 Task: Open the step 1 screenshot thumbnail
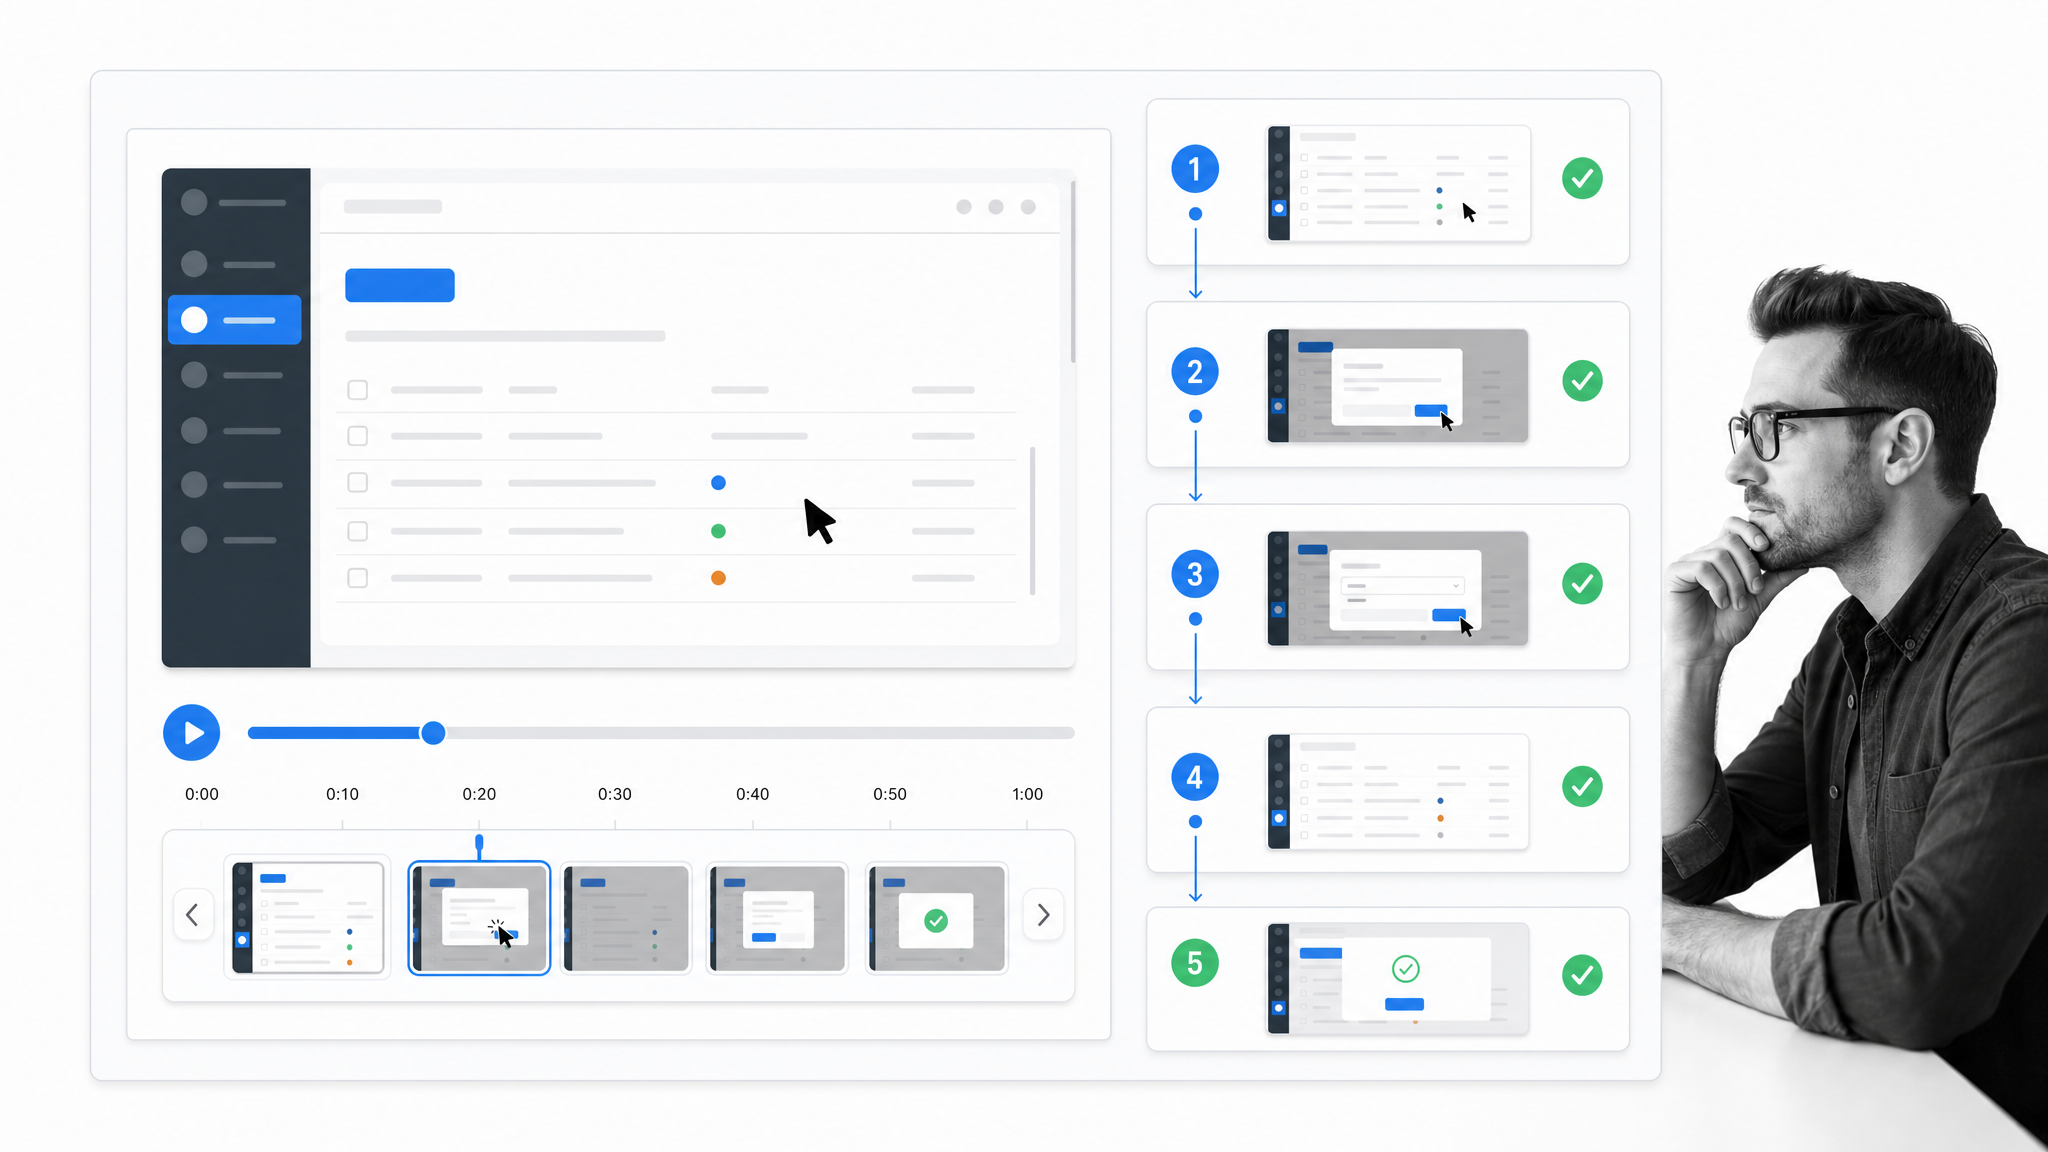(x=1399, y=183)
